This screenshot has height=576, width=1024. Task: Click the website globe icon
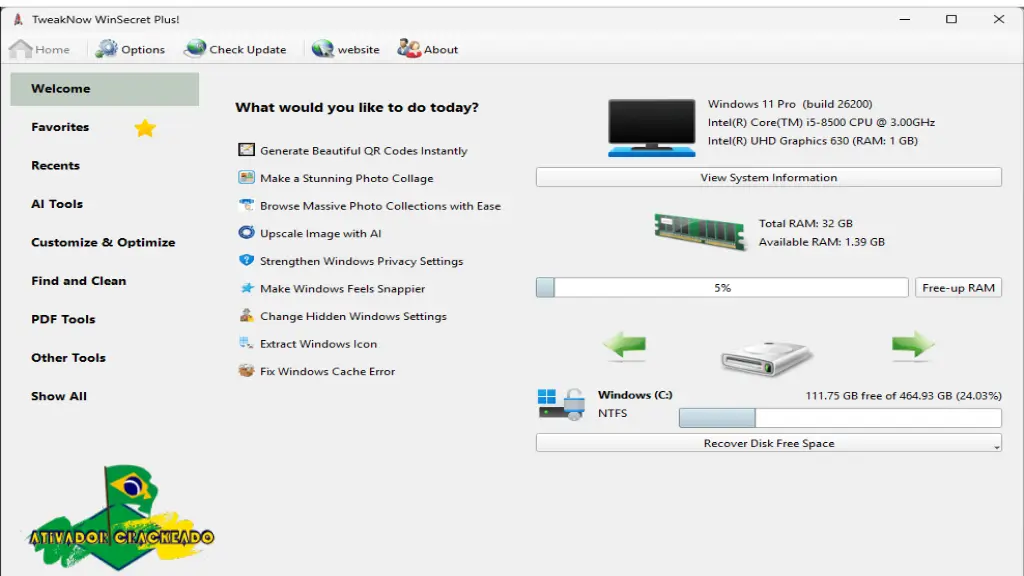(x=323, y=49)
